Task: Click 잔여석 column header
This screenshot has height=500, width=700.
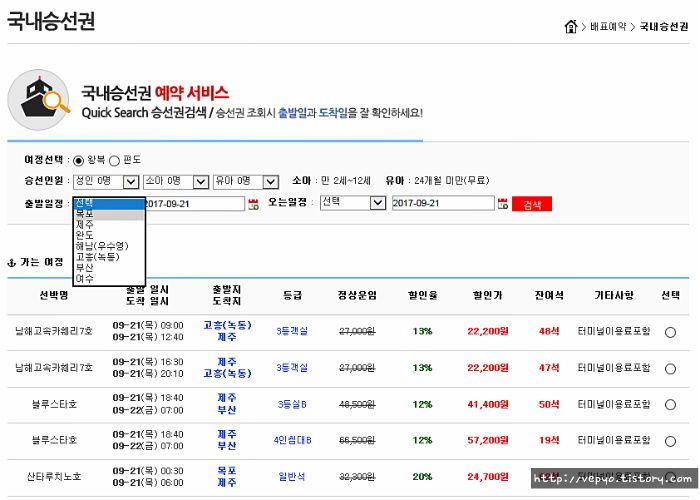Action: [x=549, y=296]
